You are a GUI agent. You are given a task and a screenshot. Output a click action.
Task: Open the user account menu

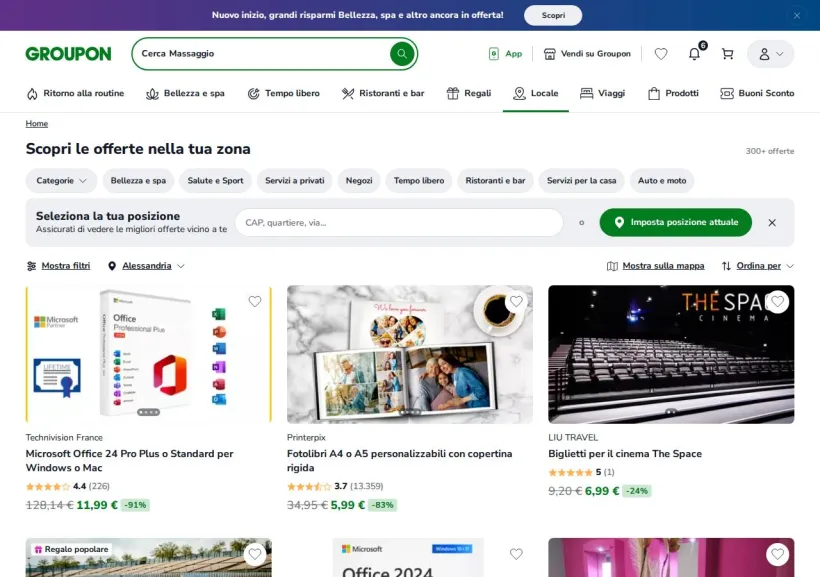tap(770, 54)
